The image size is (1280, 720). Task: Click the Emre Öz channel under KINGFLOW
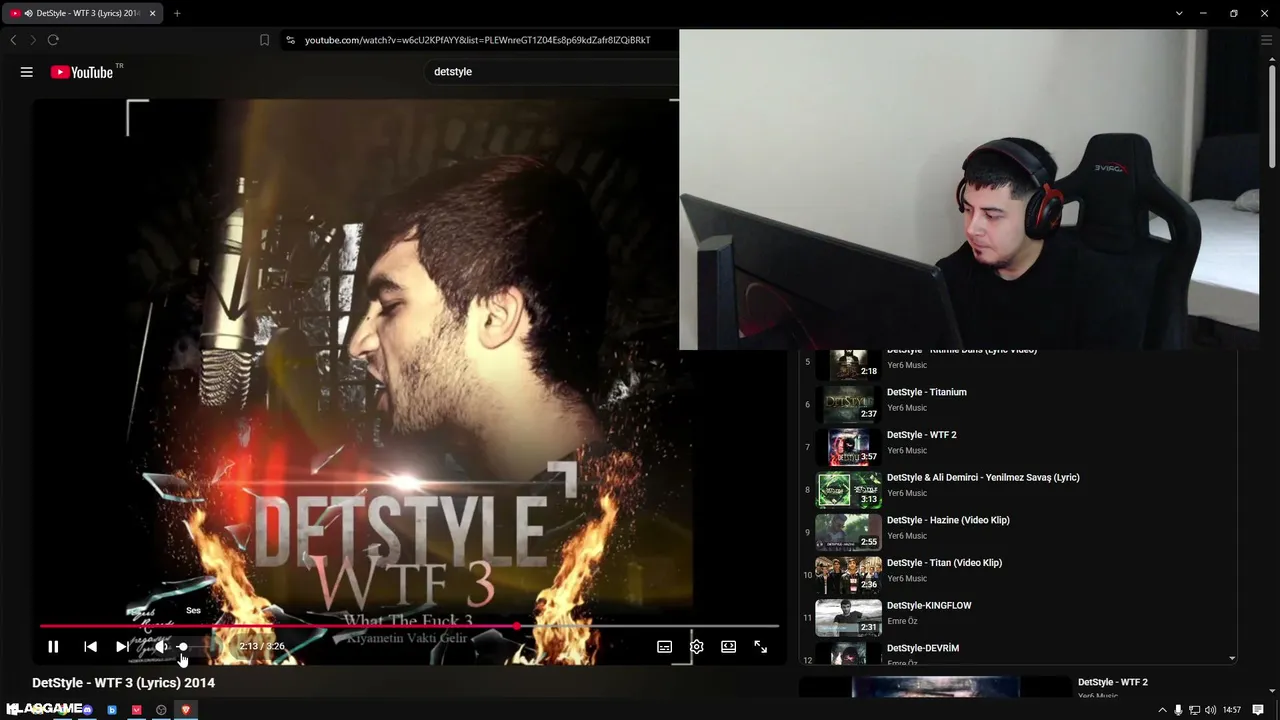pyautogui.click(x=902, y=621)
